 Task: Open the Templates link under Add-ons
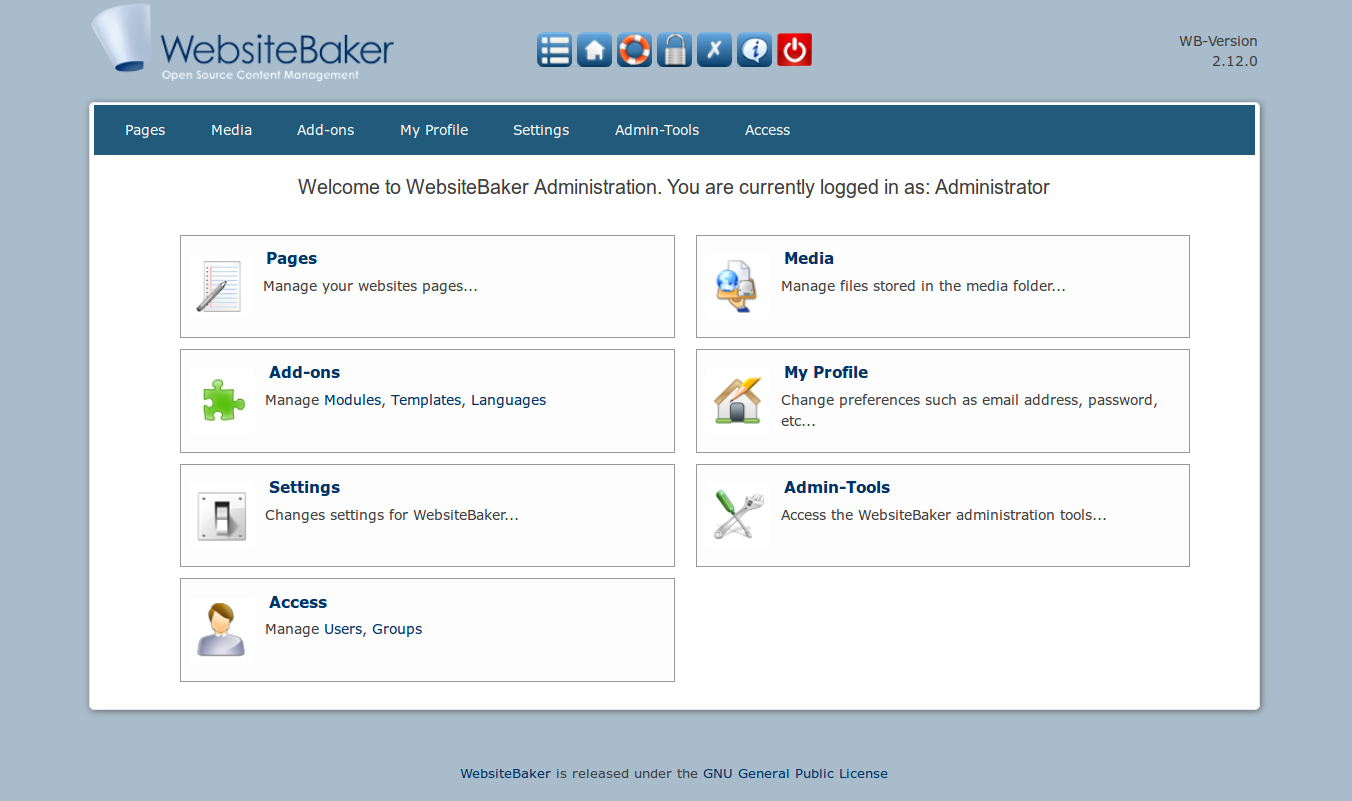point(426,400)
